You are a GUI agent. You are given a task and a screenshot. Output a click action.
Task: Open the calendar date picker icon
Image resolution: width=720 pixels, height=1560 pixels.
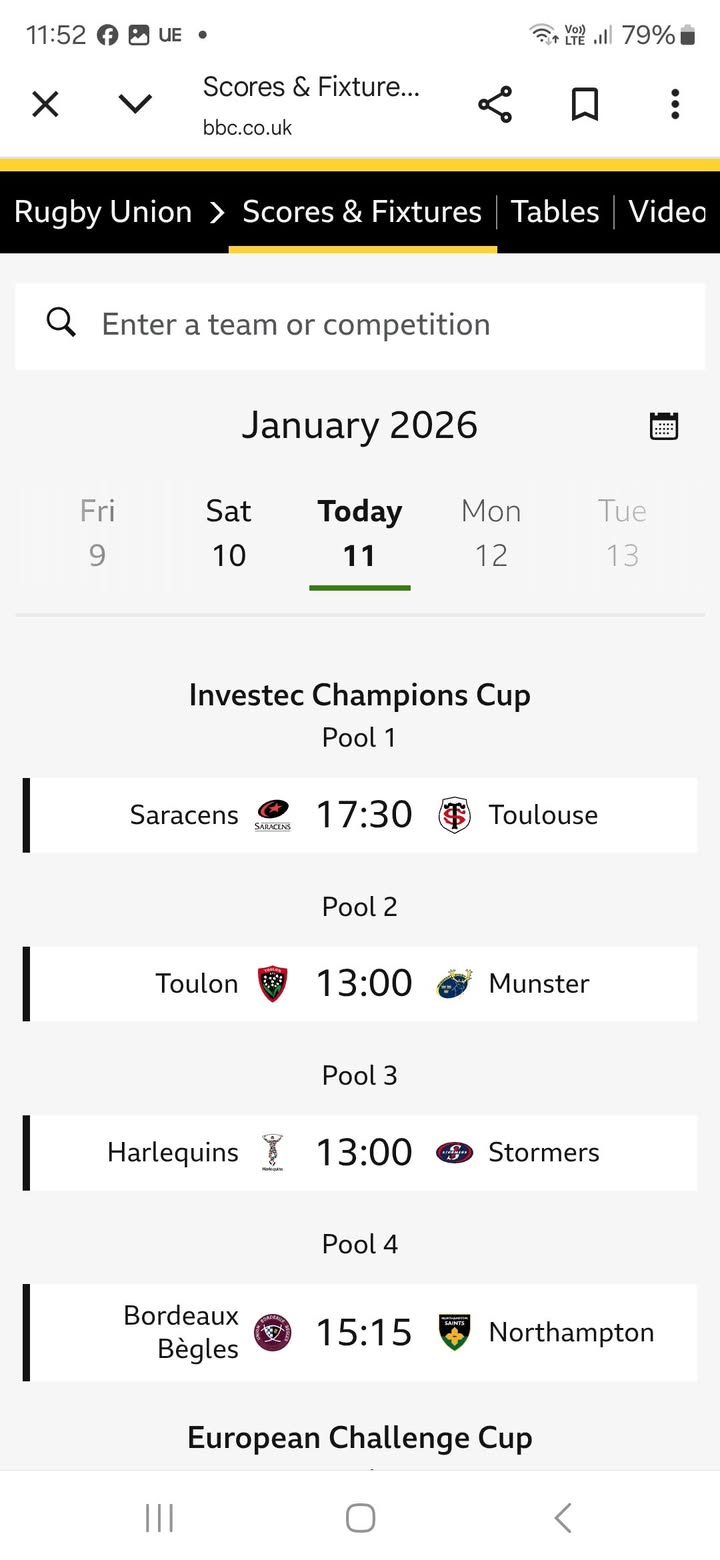pyautogui.click(x=664, y=425)
